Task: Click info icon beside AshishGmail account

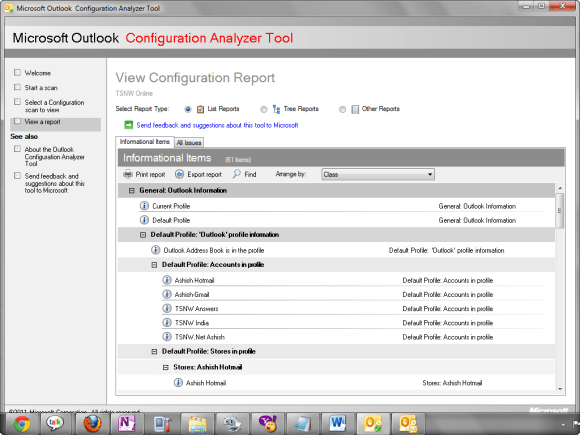Action: [167, 294]
